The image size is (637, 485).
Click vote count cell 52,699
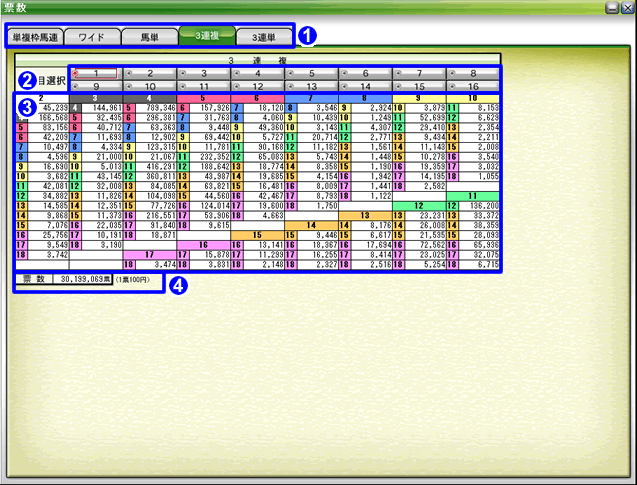coord(425,117)
